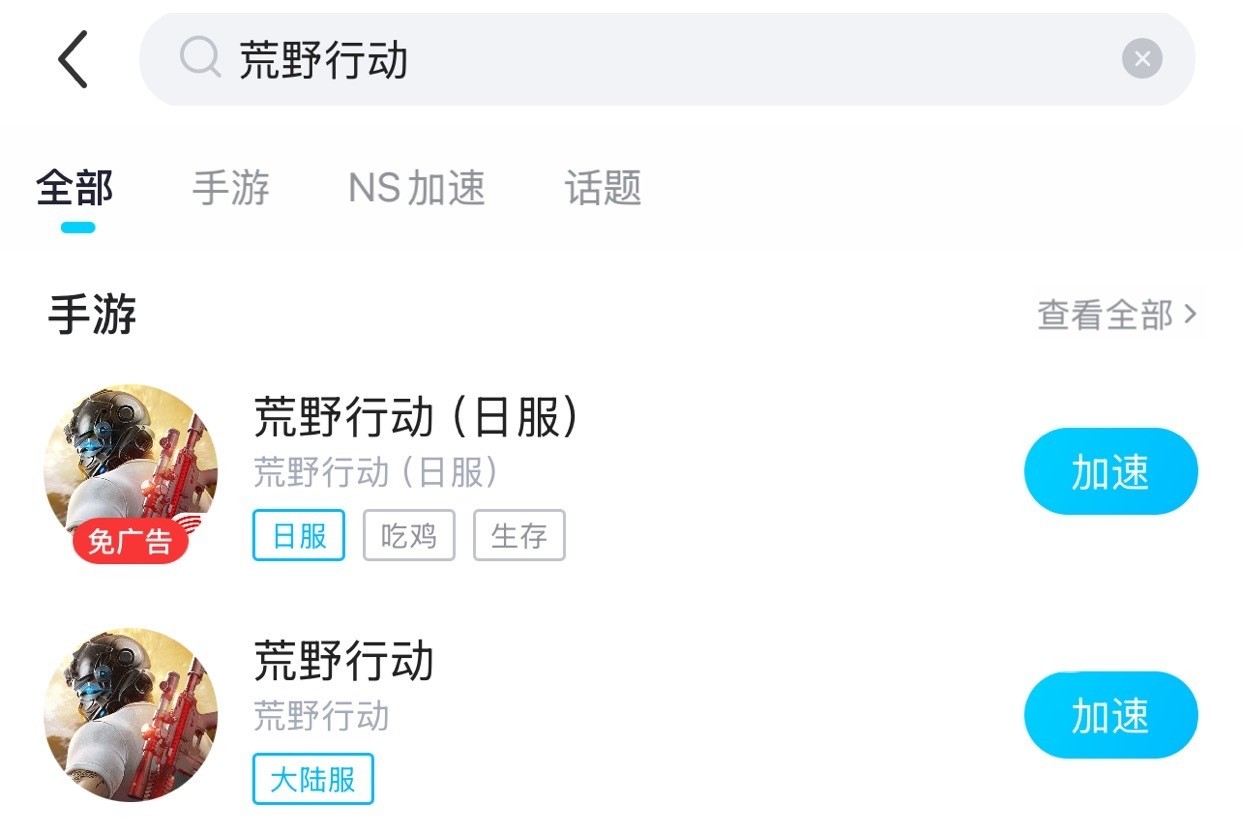Open the 荒野行动 (日服) title link

pos(416,418)
